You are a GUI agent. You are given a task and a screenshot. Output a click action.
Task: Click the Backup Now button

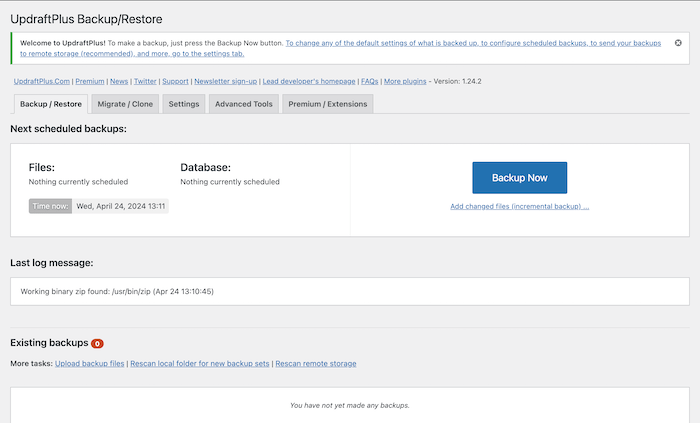coord(520,178)
